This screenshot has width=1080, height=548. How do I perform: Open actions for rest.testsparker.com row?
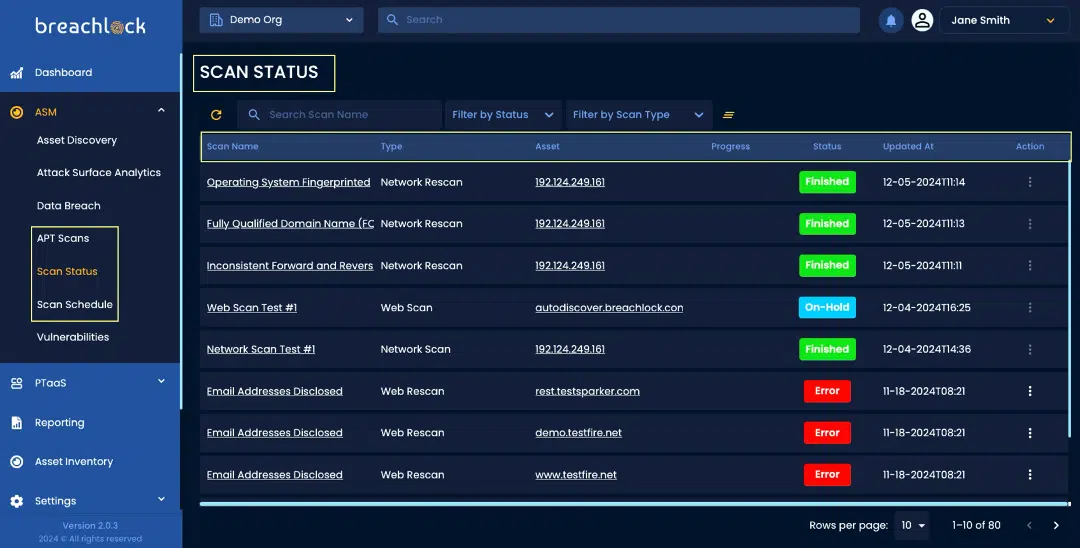[1030, 391]
